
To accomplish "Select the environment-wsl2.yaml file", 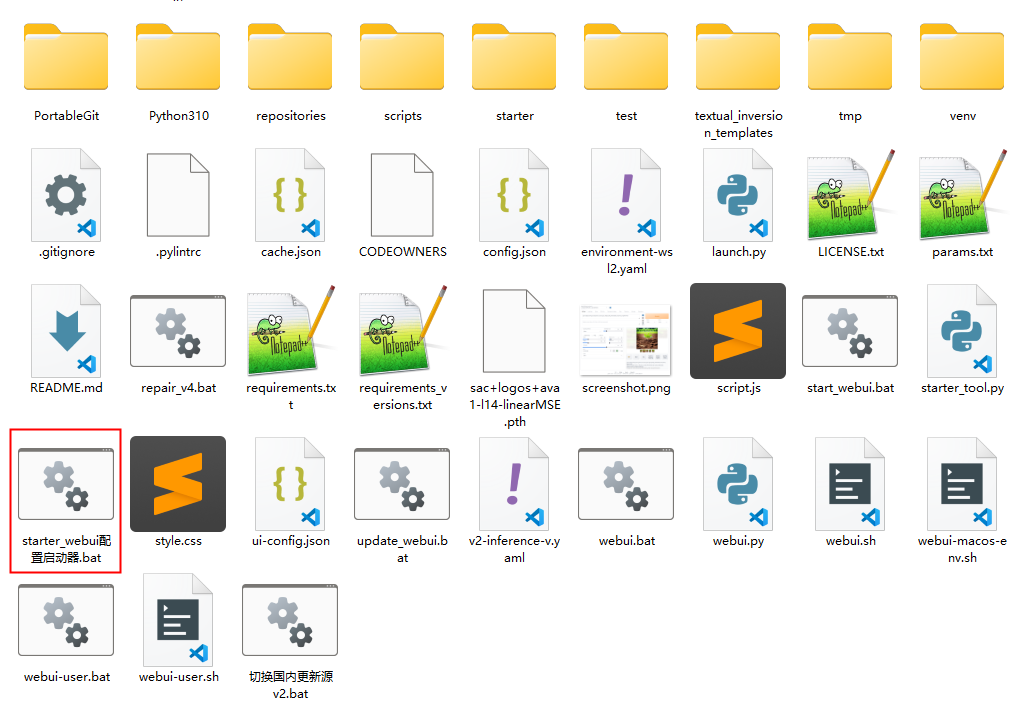I will [626, 194].
